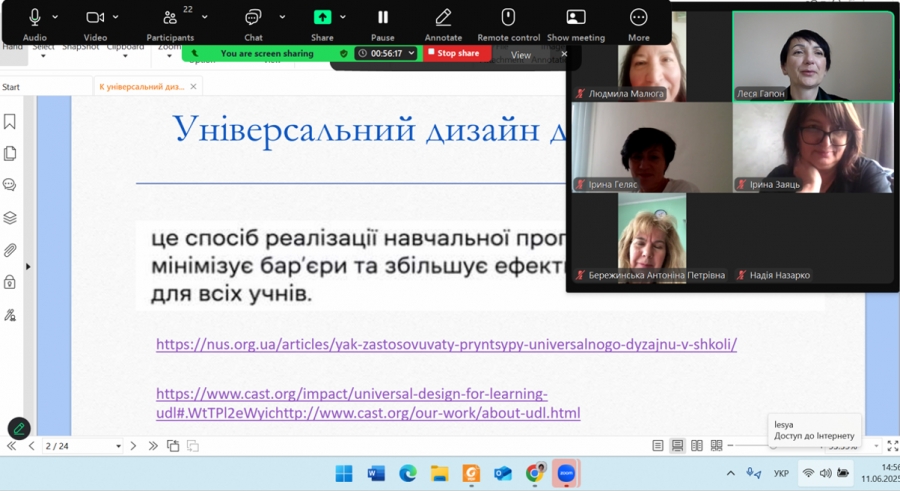Open the Bookmarks panel in sidebar
Screen dimensions: 900x491
[10, 121]
